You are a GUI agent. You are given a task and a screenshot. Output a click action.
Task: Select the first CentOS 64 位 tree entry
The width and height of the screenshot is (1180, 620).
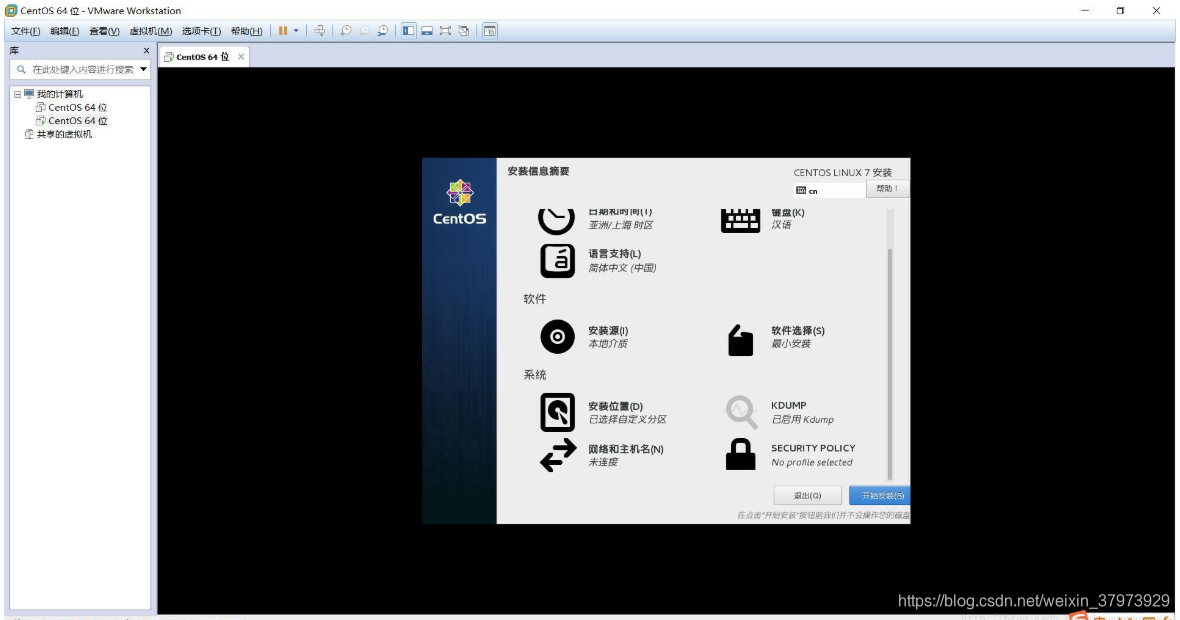[78, 108]
